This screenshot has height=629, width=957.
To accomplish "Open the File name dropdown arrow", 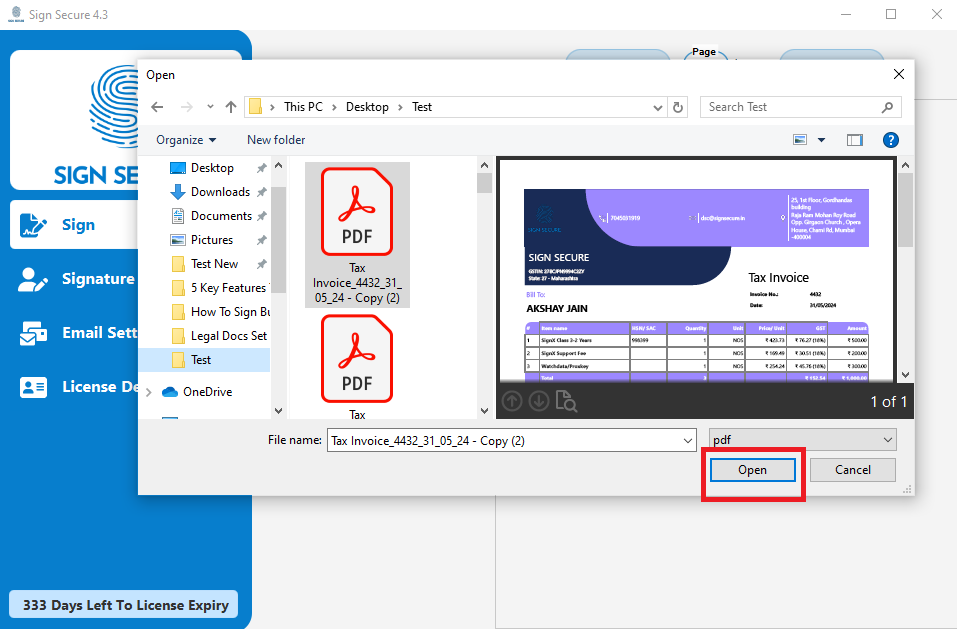I will [x=688, y=440].
